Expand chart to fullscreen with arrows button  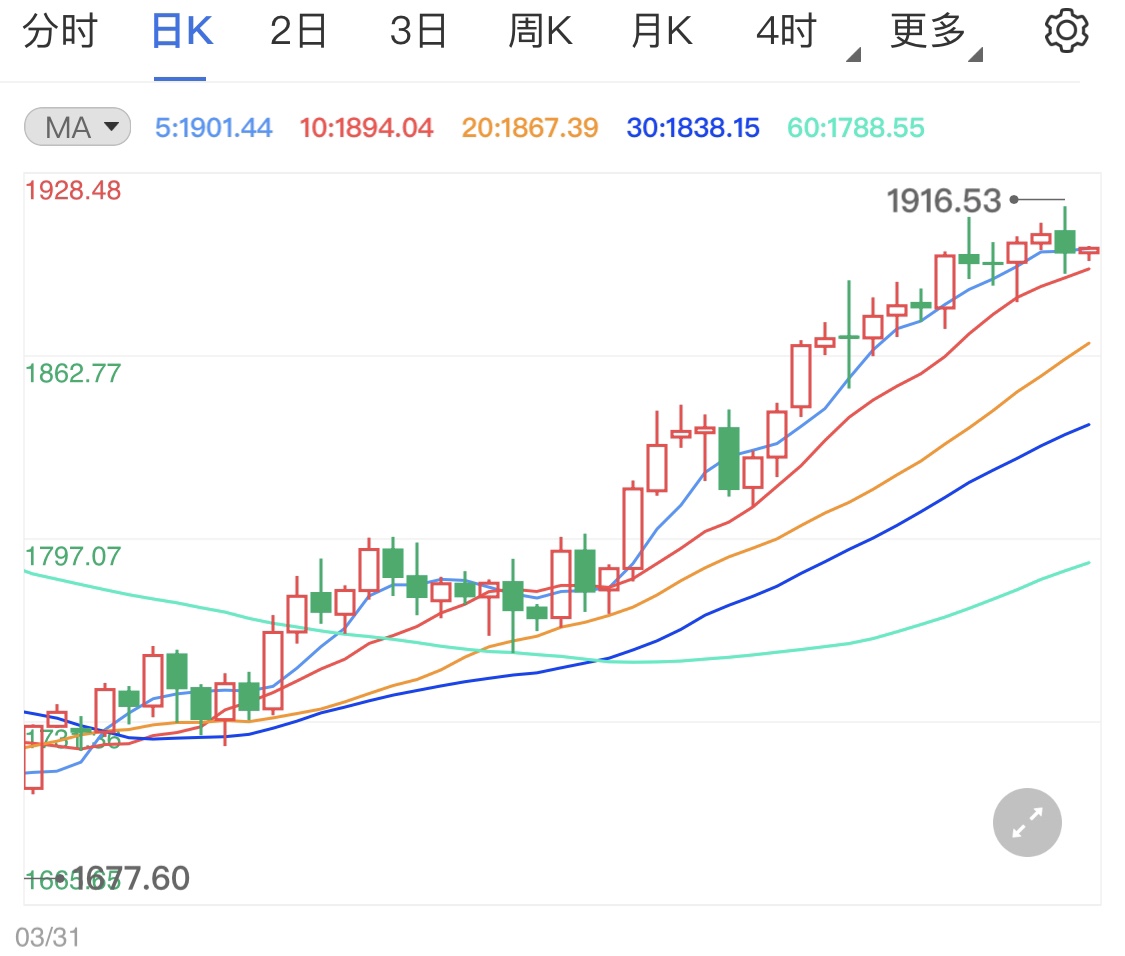(x=1027, y=823)
